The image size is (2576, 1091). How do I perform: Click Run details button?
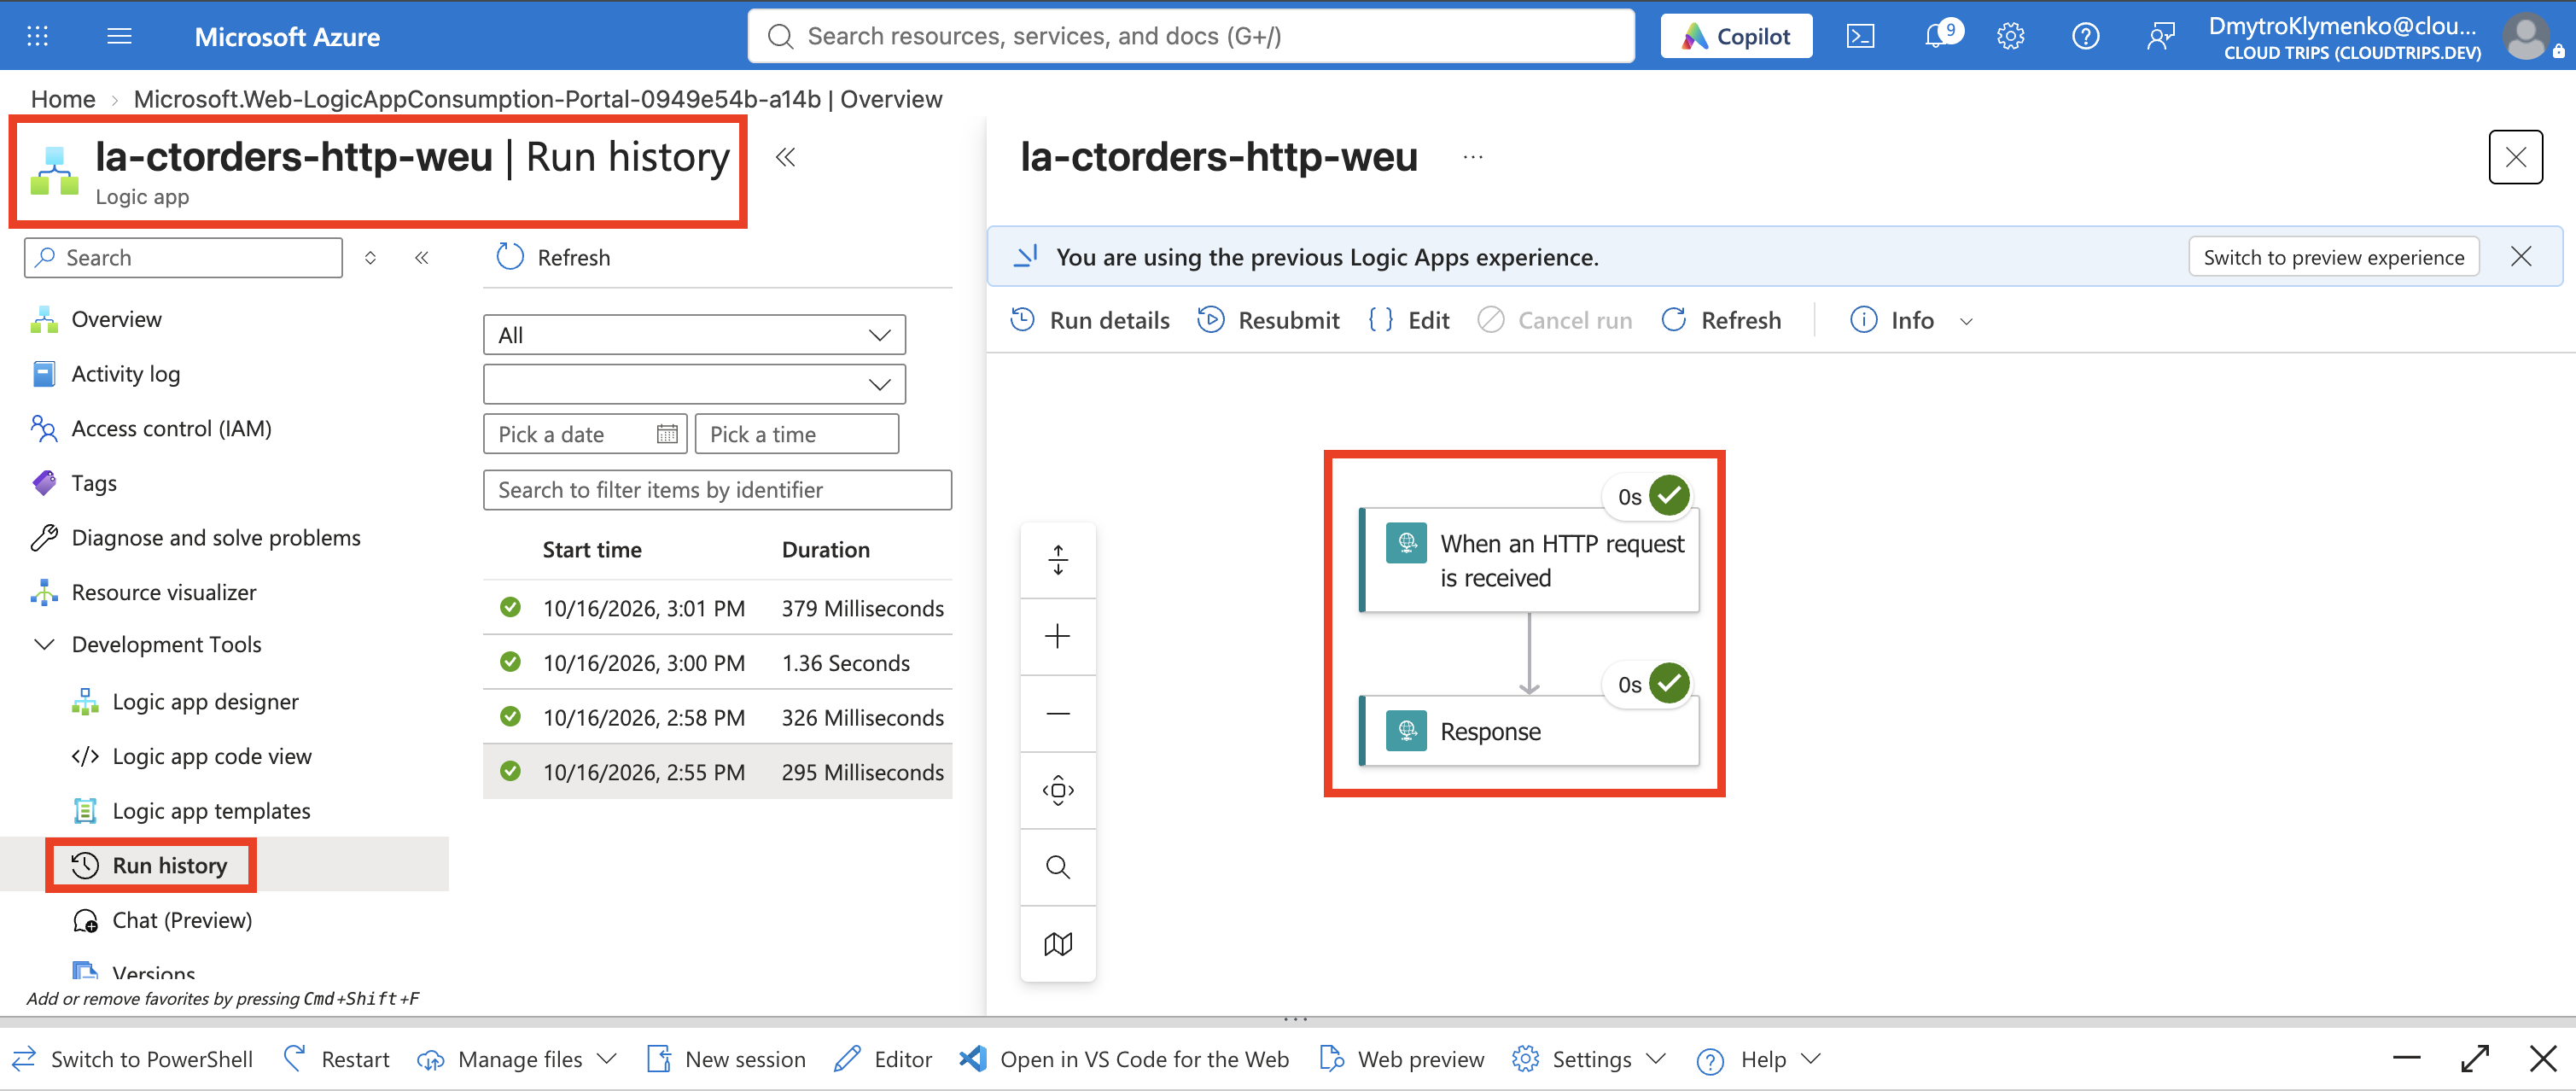1089,321
